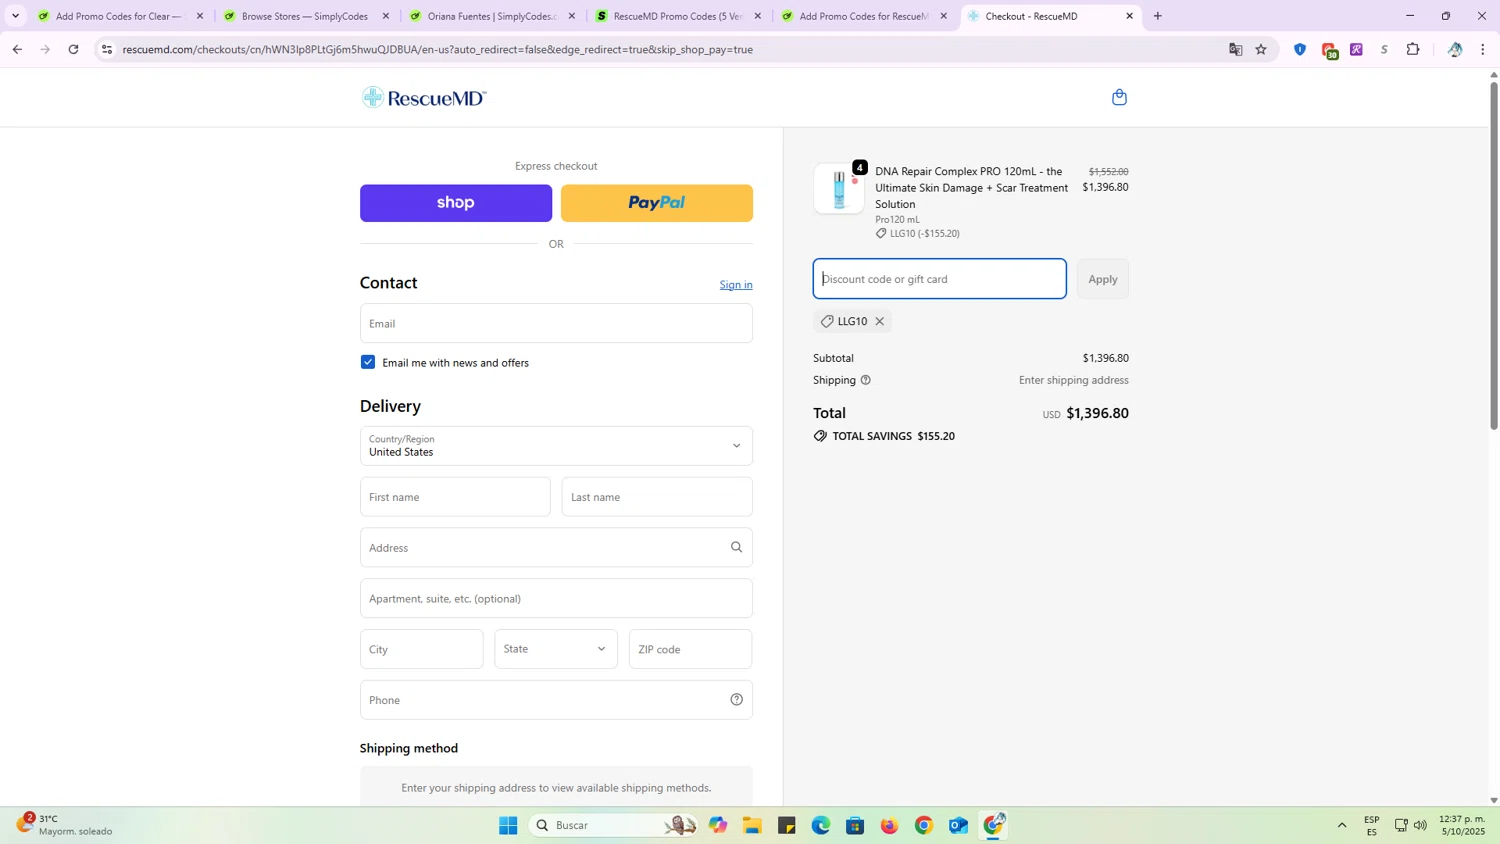Show phone number help tooltip icon
Viewport: 1500px width, 844px height.
tap(736, 700)
